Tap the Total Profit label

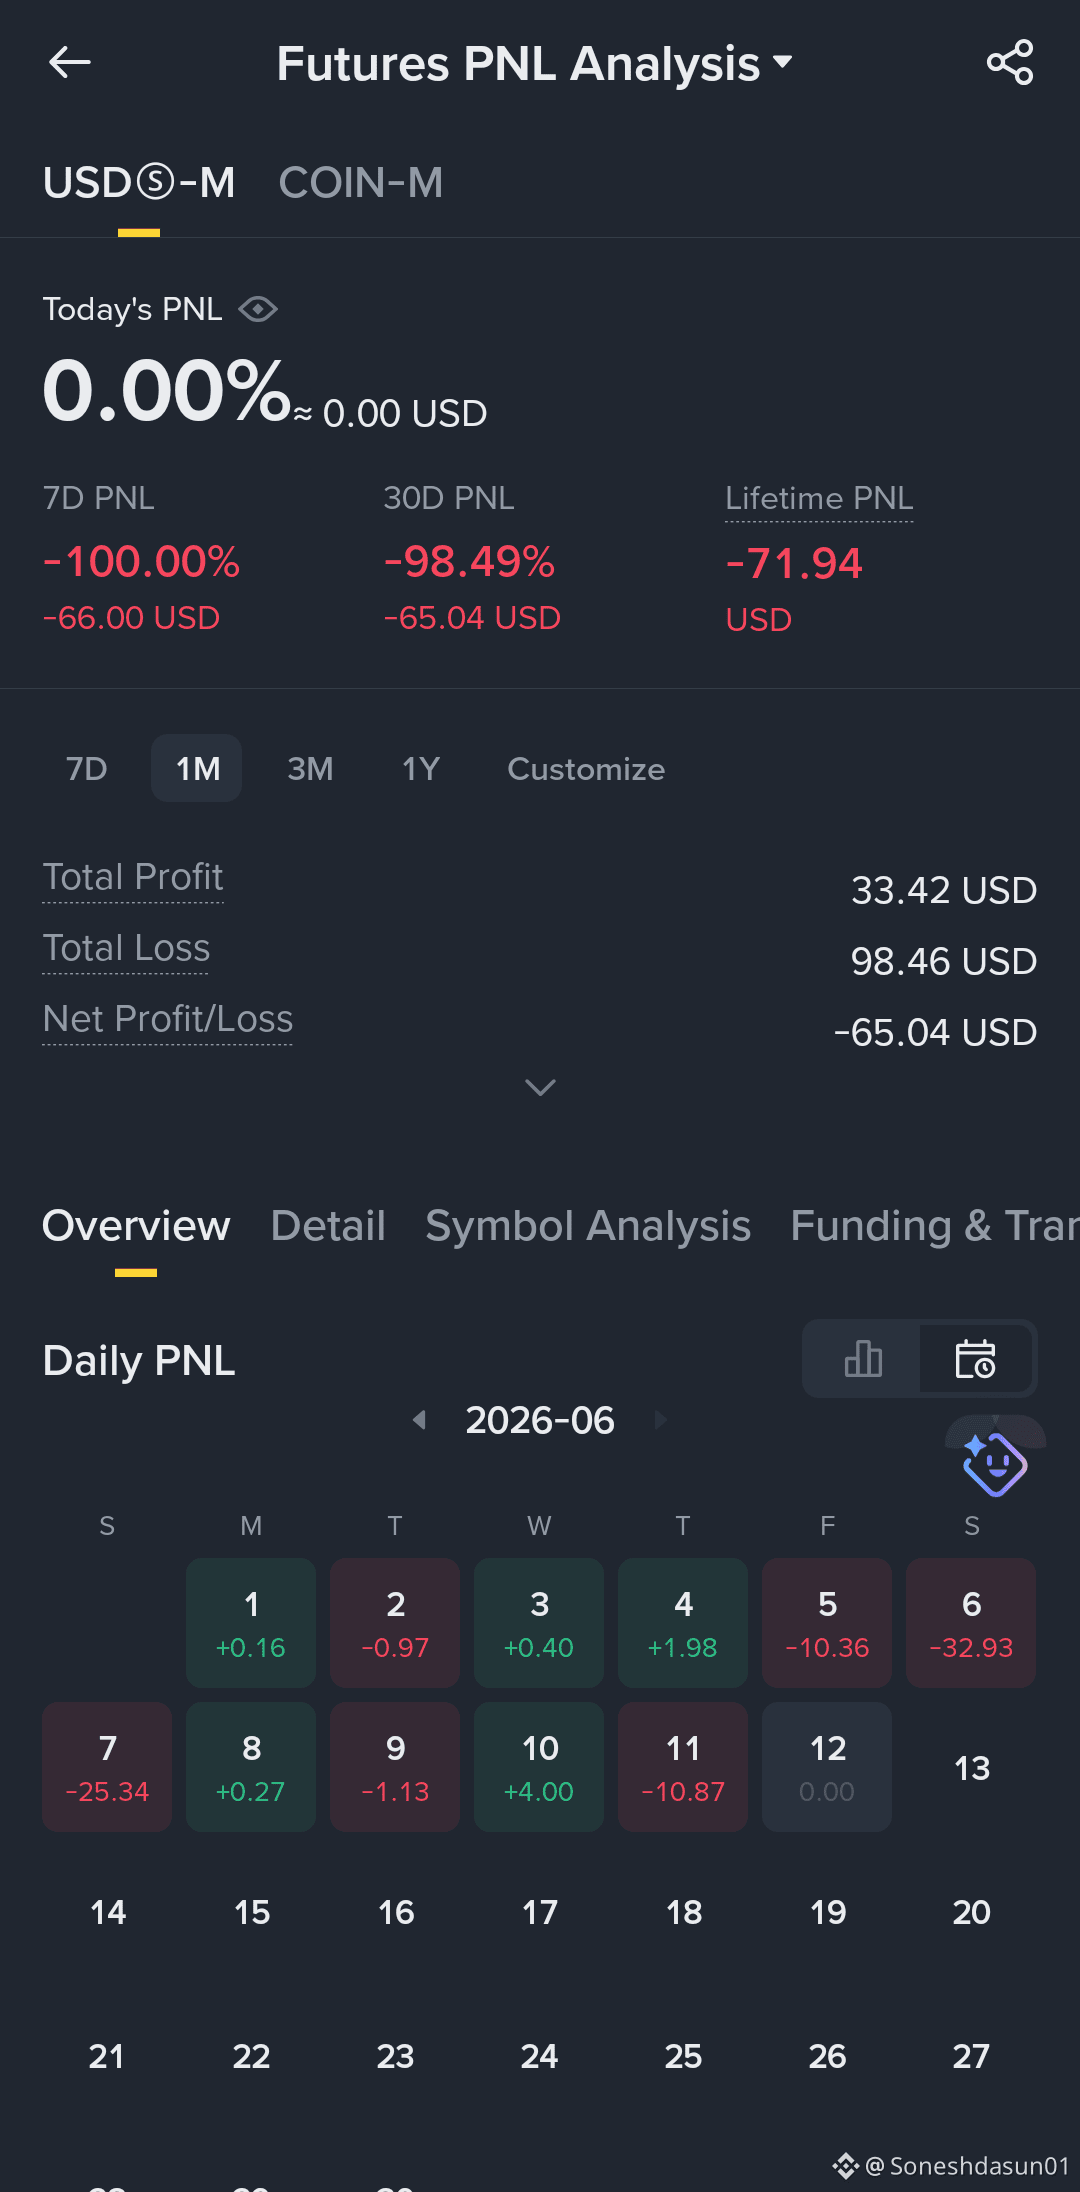[133, 878]
